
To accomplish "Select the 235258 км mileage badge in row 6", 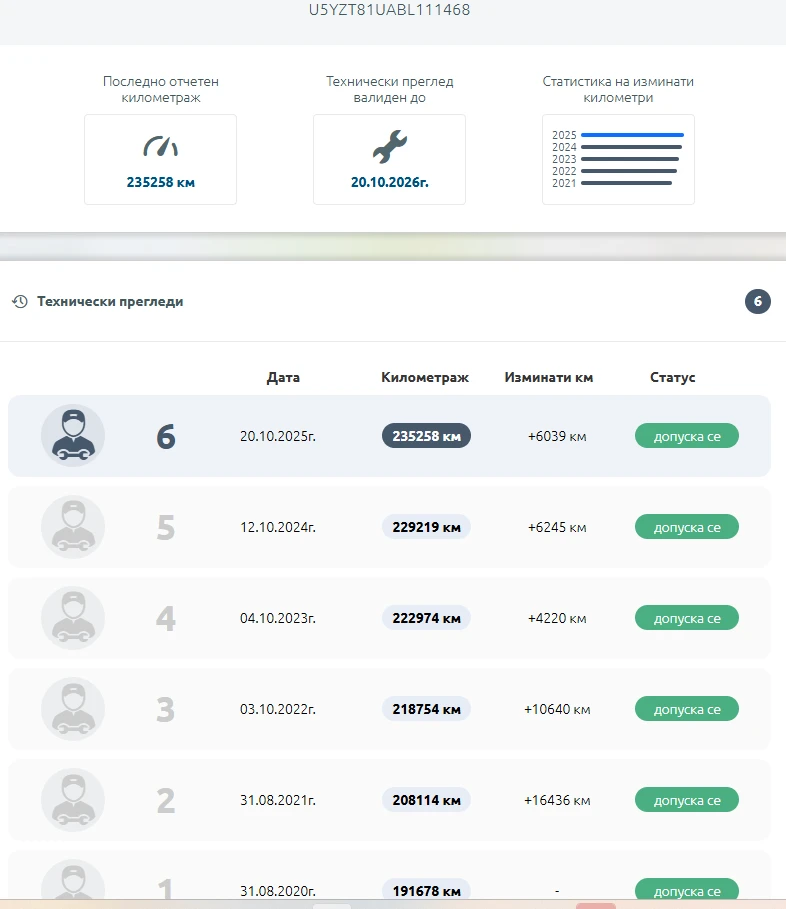I will coord(425,436).
